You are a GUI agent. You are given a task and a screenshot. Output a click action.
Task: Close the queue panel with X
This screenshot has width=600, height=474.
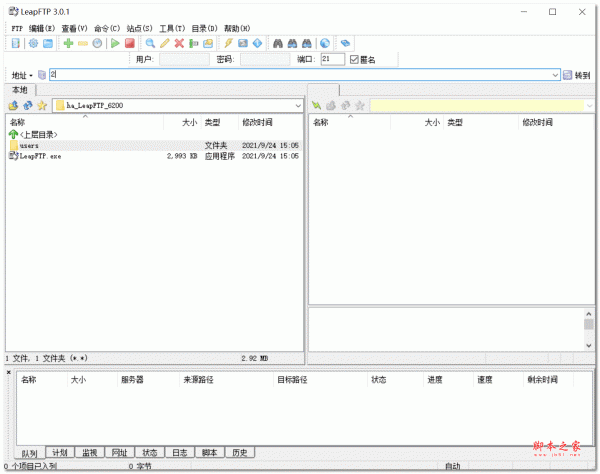click(x=8, y=372)
